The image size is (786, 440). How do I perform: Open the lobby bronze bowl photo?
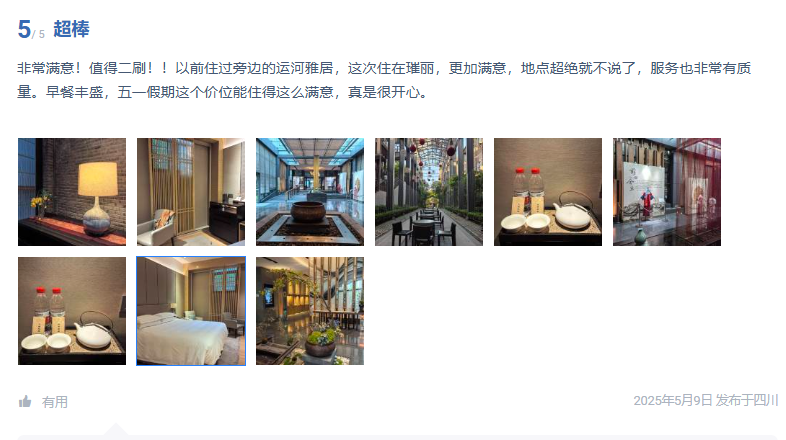click(310, 192)
